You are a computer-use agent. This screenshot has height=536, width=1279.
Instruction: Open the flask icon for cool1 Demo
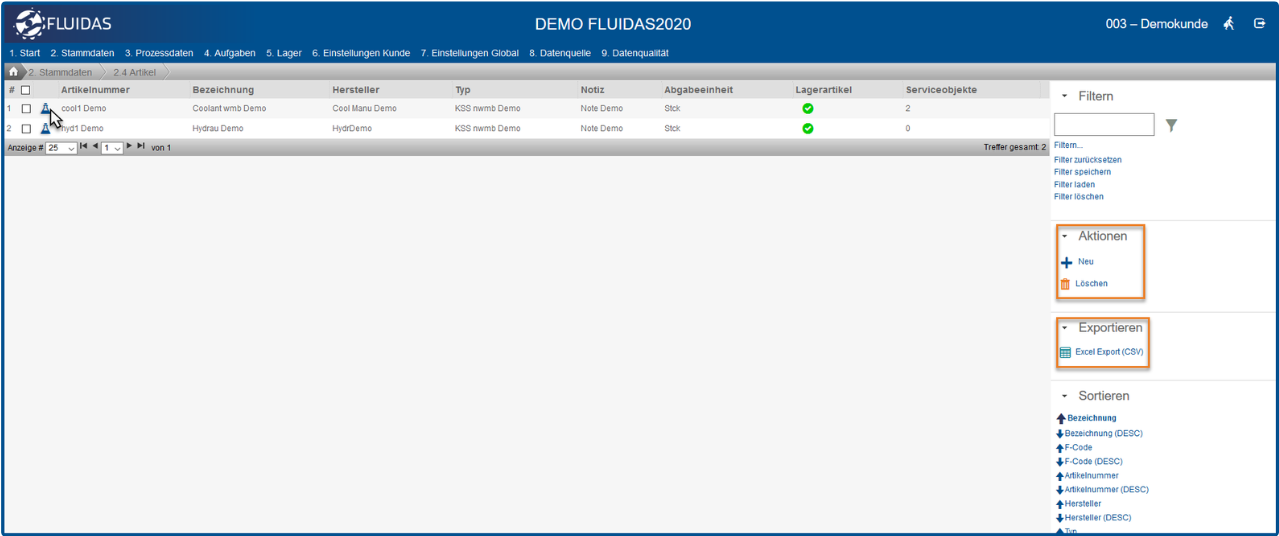[x=45, y=108]
